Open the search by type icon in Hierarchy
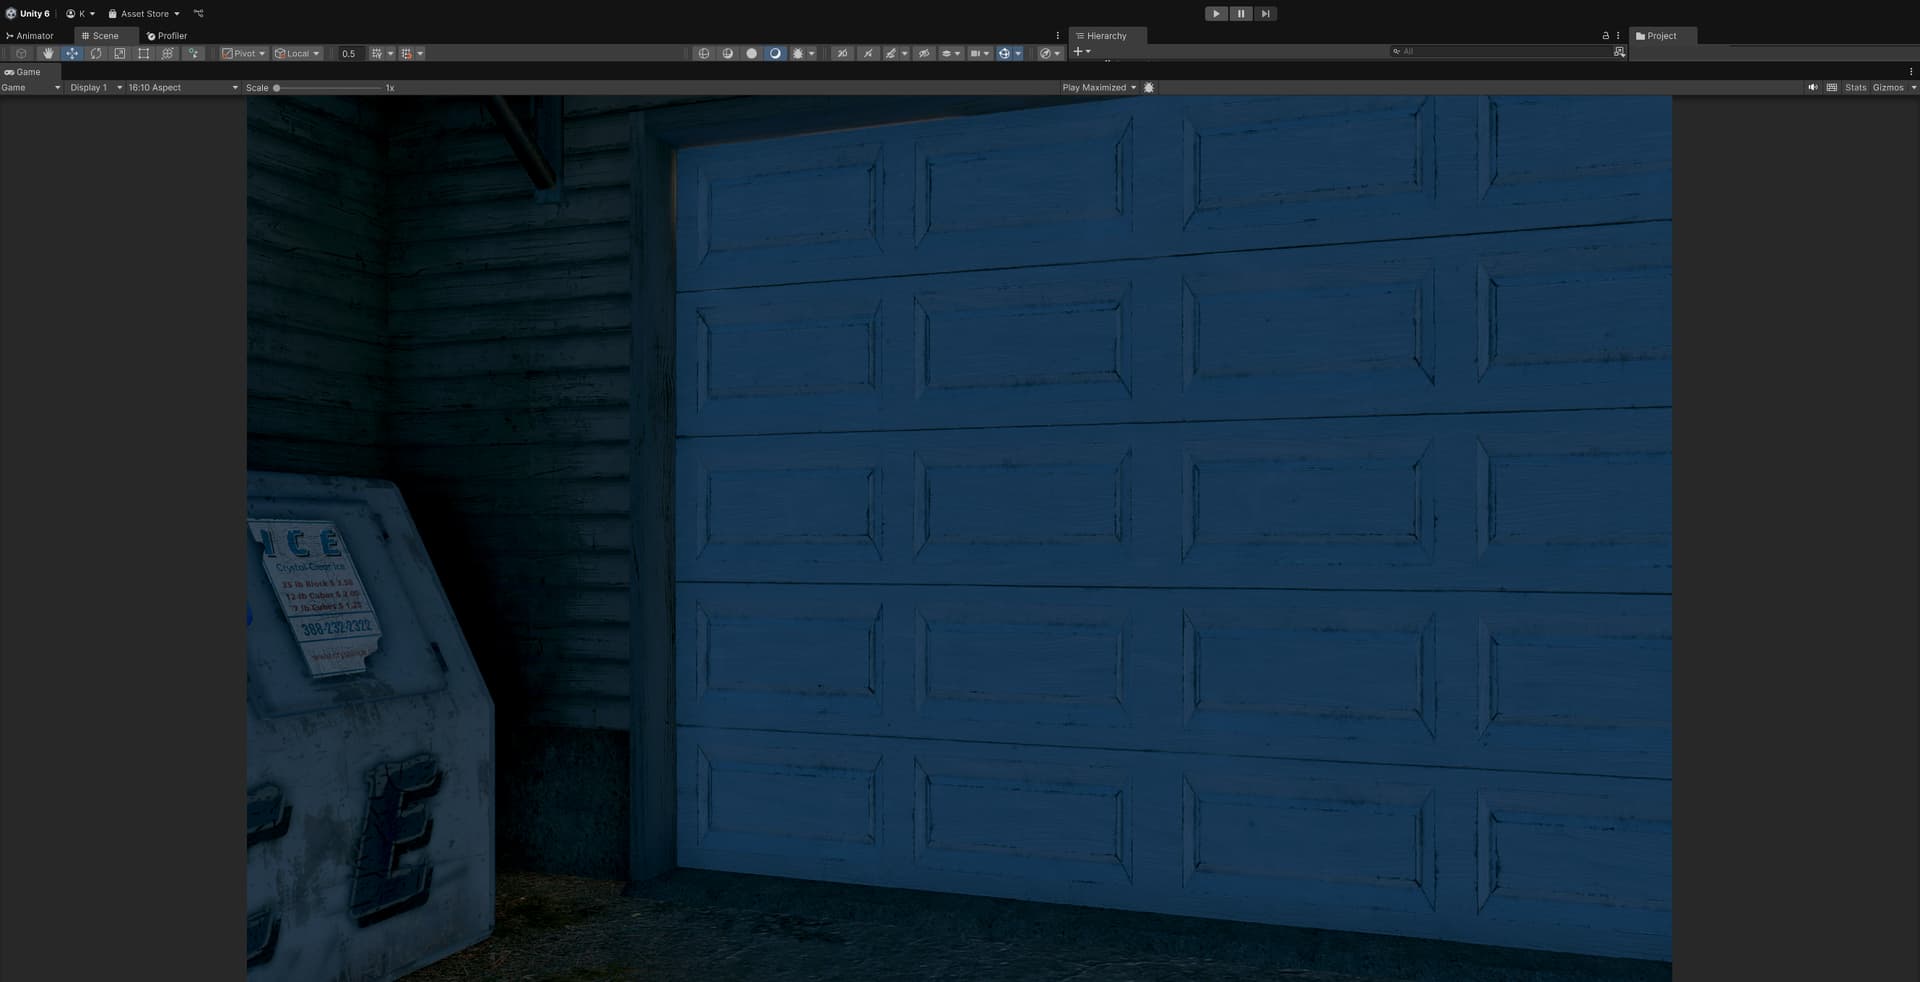 (1618, 51)
